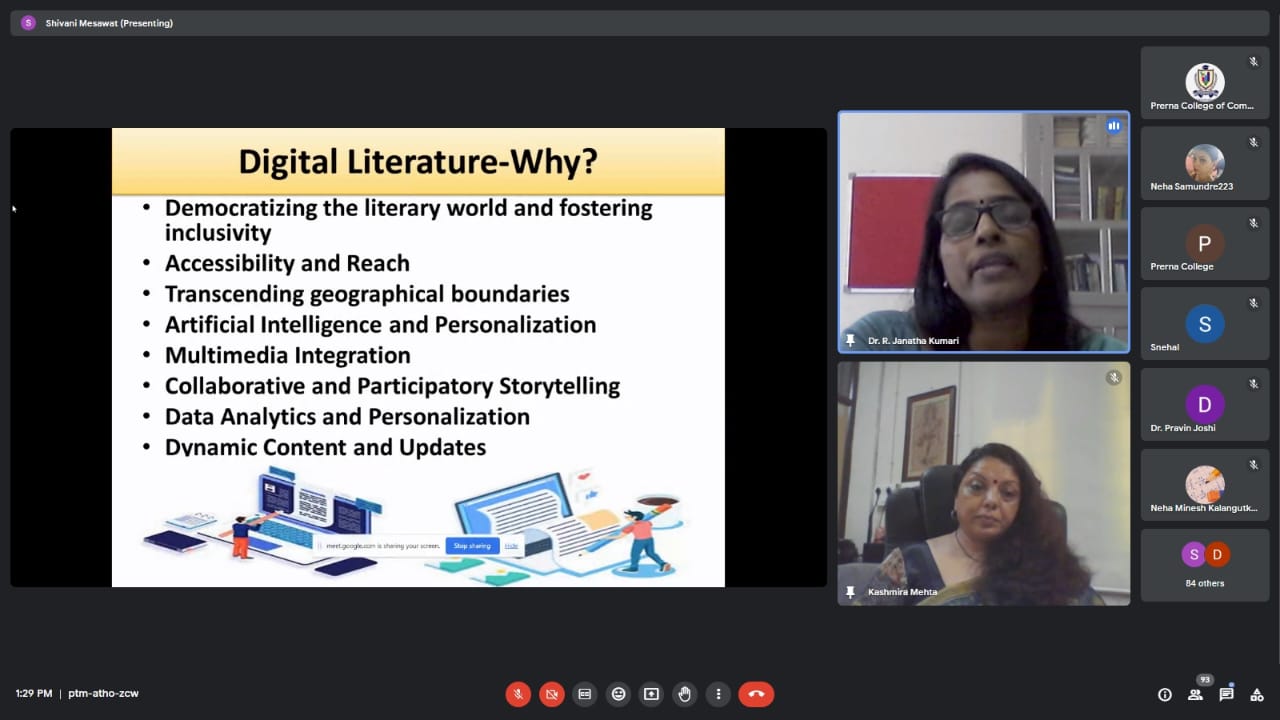Turn on the camera
This screenshot has width=1280, height=720.
551,694
